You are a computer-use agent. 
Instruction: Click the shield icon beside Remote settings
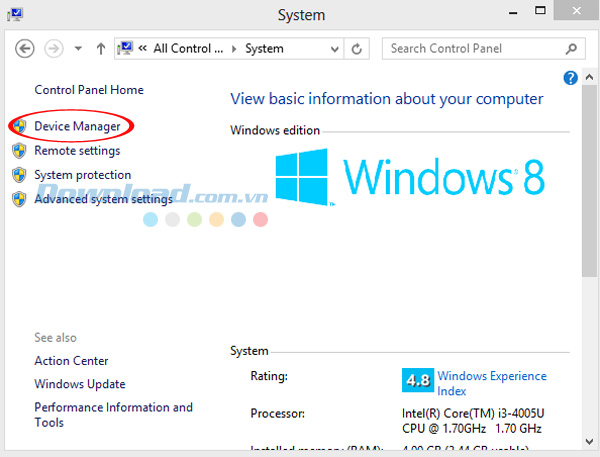(x=19, y=150)
